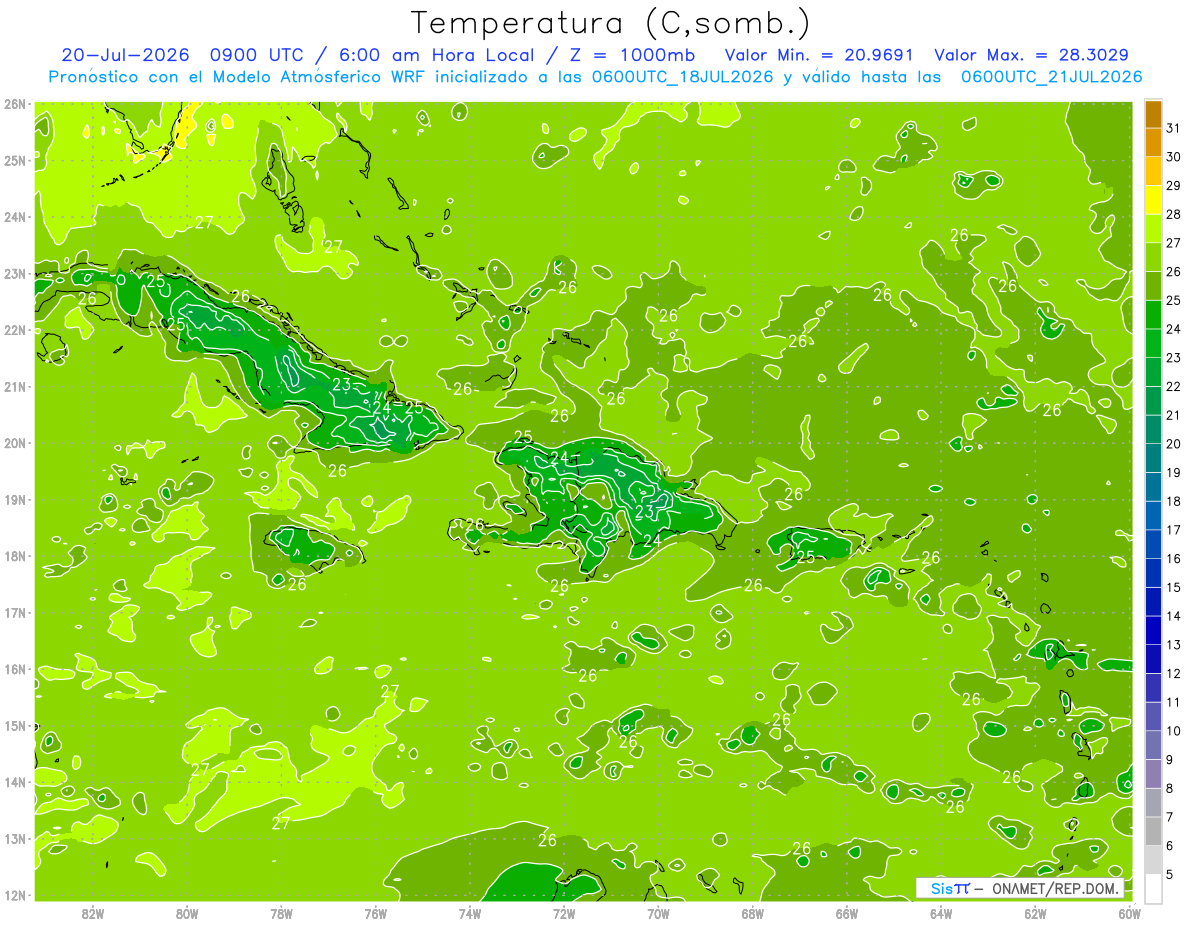The height and width of the screenshot is (927, 1200).
Task: Click the white legend swatch below 5
Action: pyautogui.click(x=1153, y=889)
